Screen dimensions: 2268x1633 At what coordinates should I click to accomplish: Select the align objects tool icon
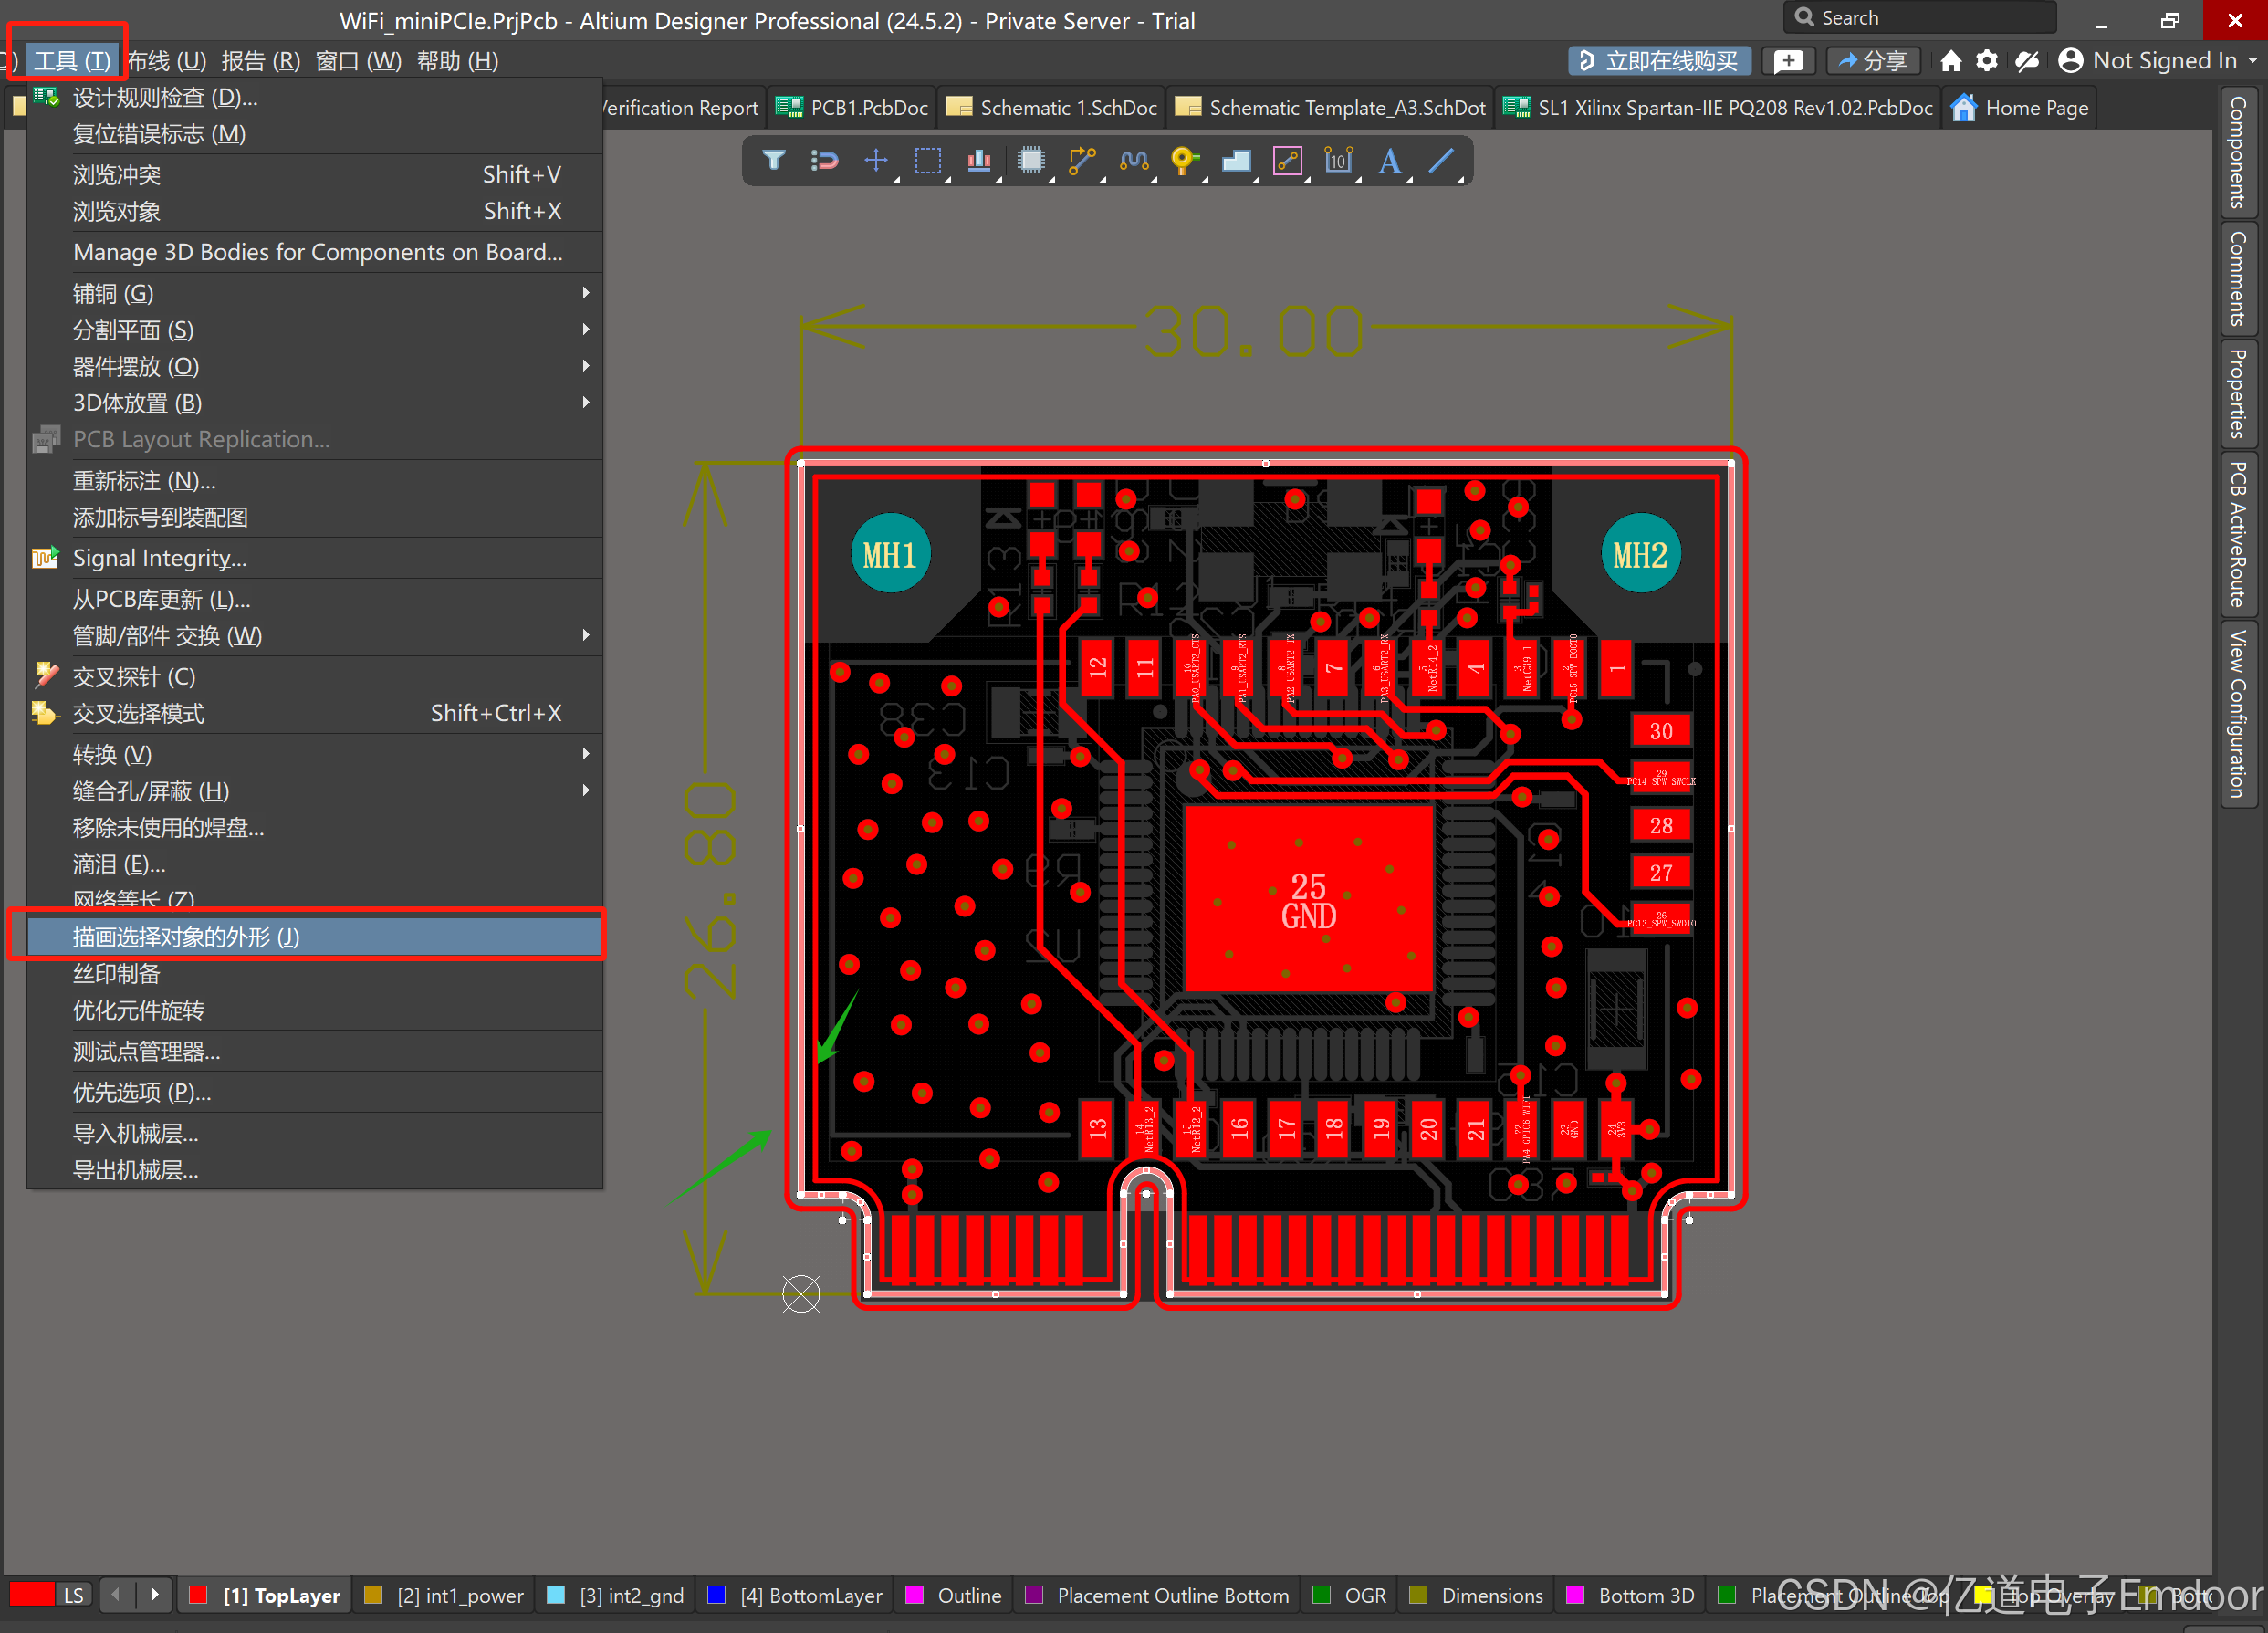click(x=979, y=161)
